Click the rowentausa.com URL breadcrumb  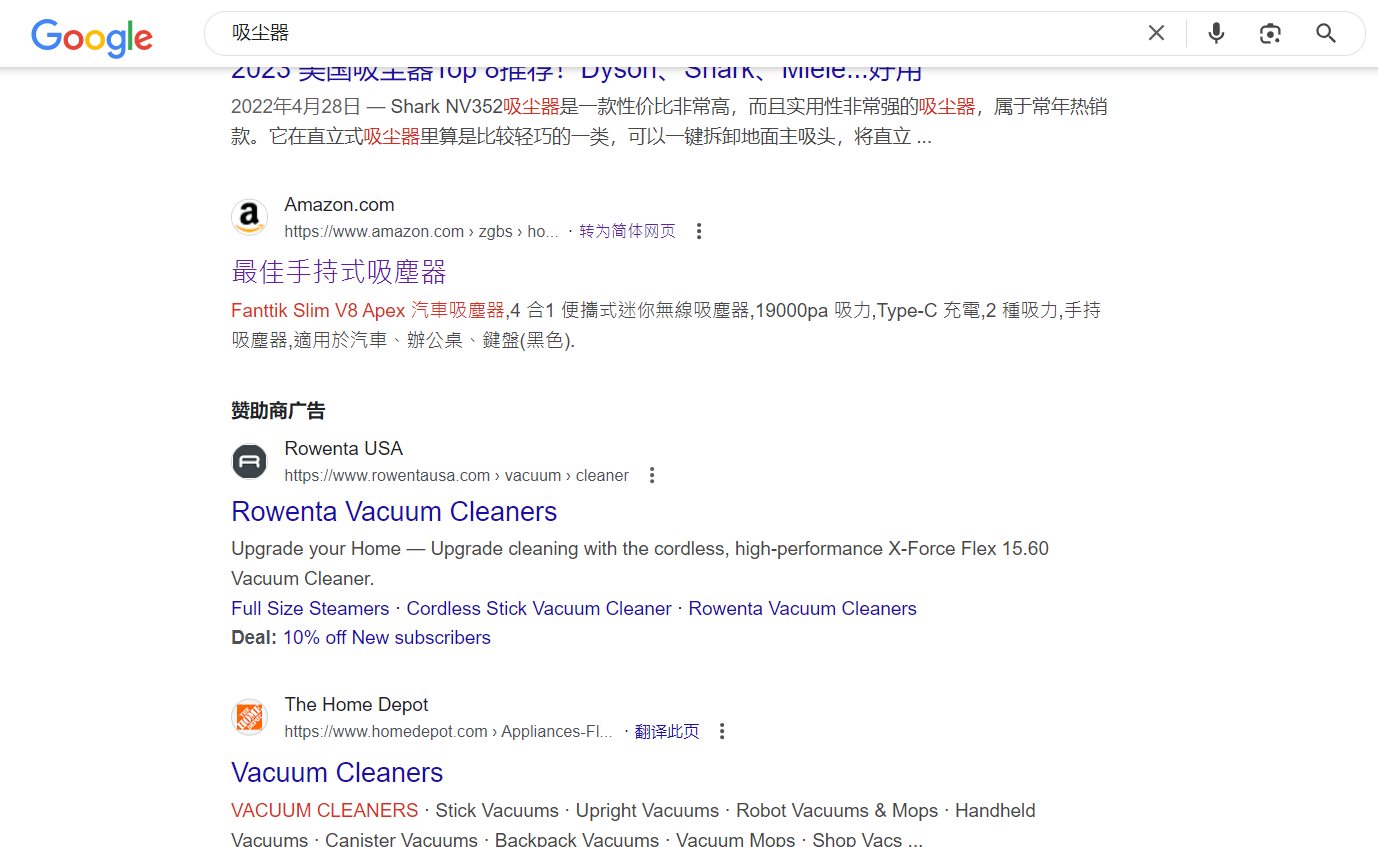pyautogui.click(x=457, y=475)
